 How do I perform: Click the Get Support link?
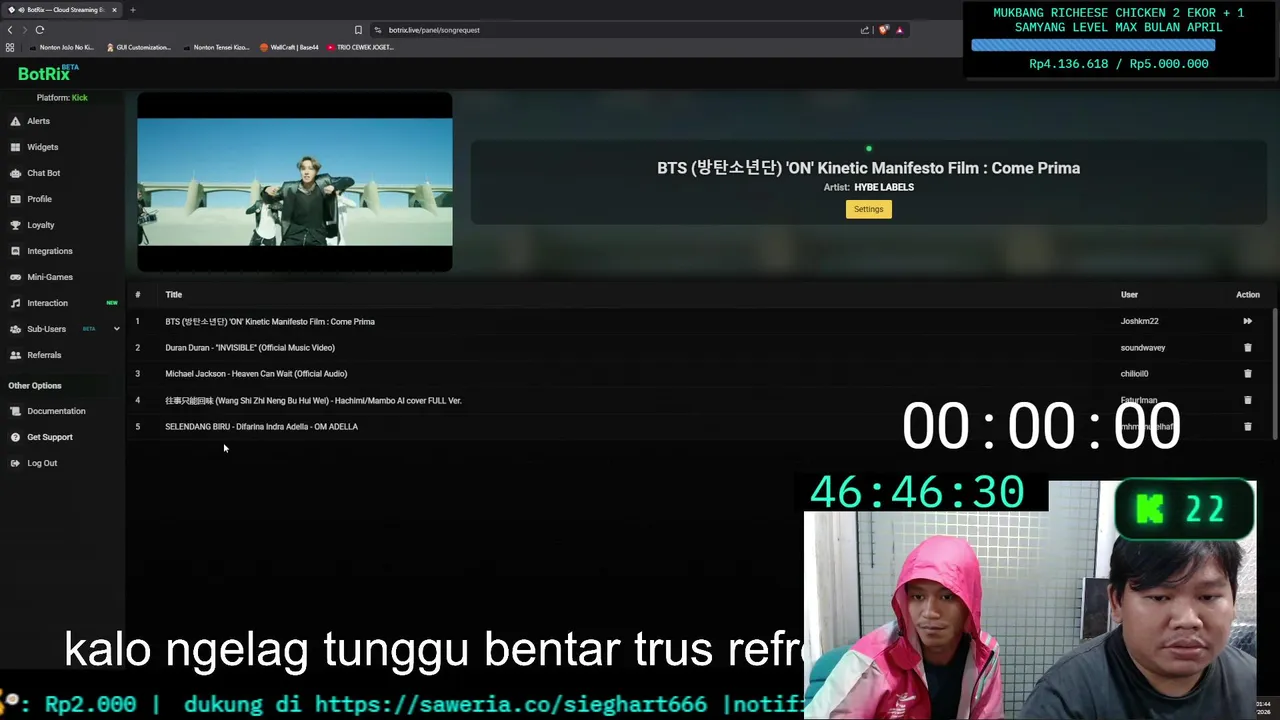[x=50, y=437]
